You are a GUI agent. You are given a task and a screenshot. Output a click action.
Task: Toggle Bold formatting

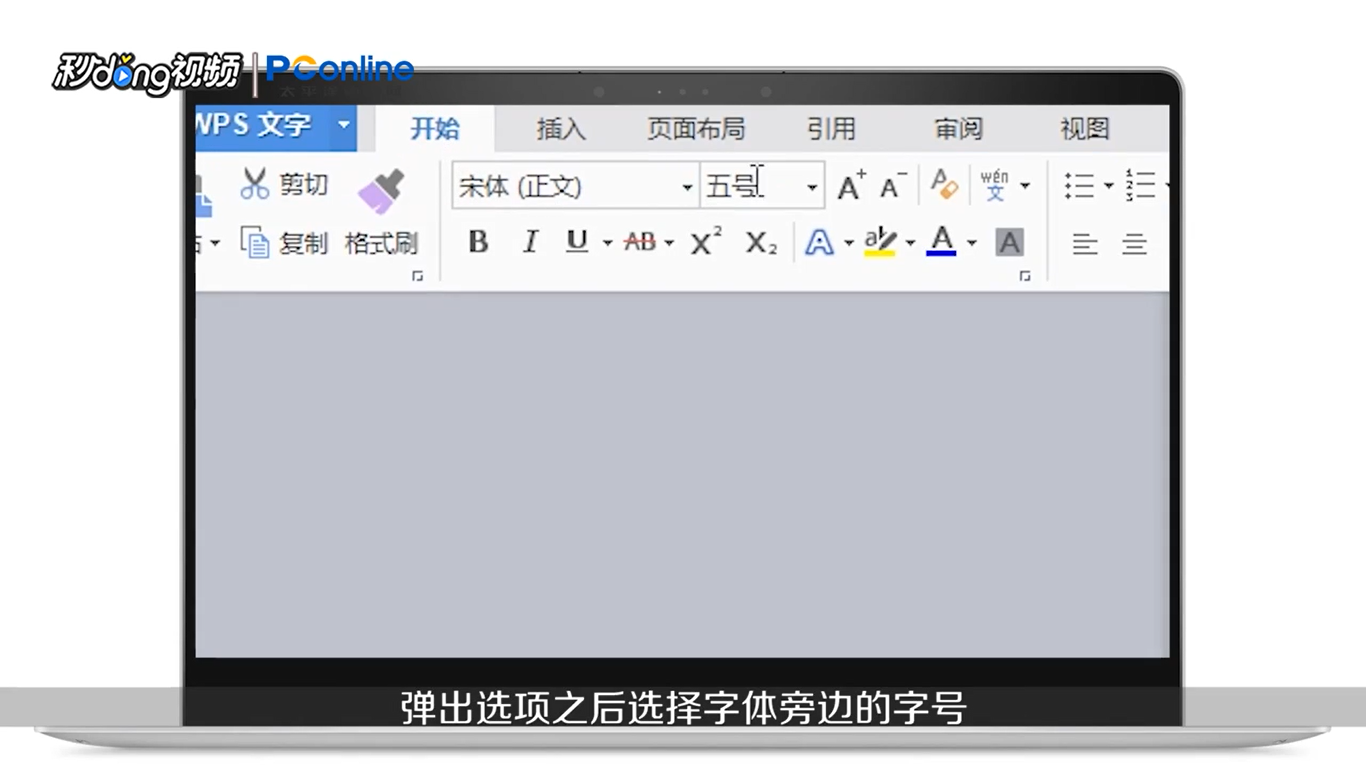[478, 242]
